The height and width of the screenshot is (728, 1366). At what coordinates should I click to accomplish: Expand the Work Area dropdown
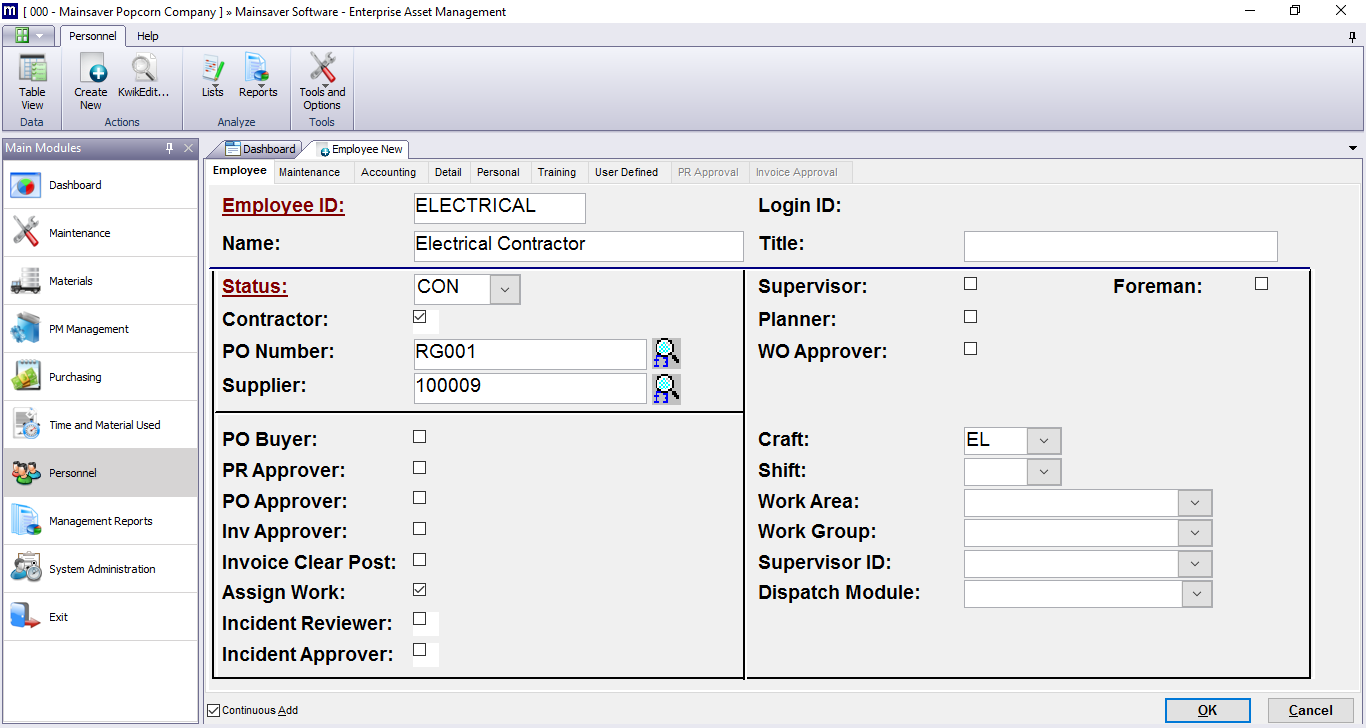pyautogui.click(x=1196, y=503)
